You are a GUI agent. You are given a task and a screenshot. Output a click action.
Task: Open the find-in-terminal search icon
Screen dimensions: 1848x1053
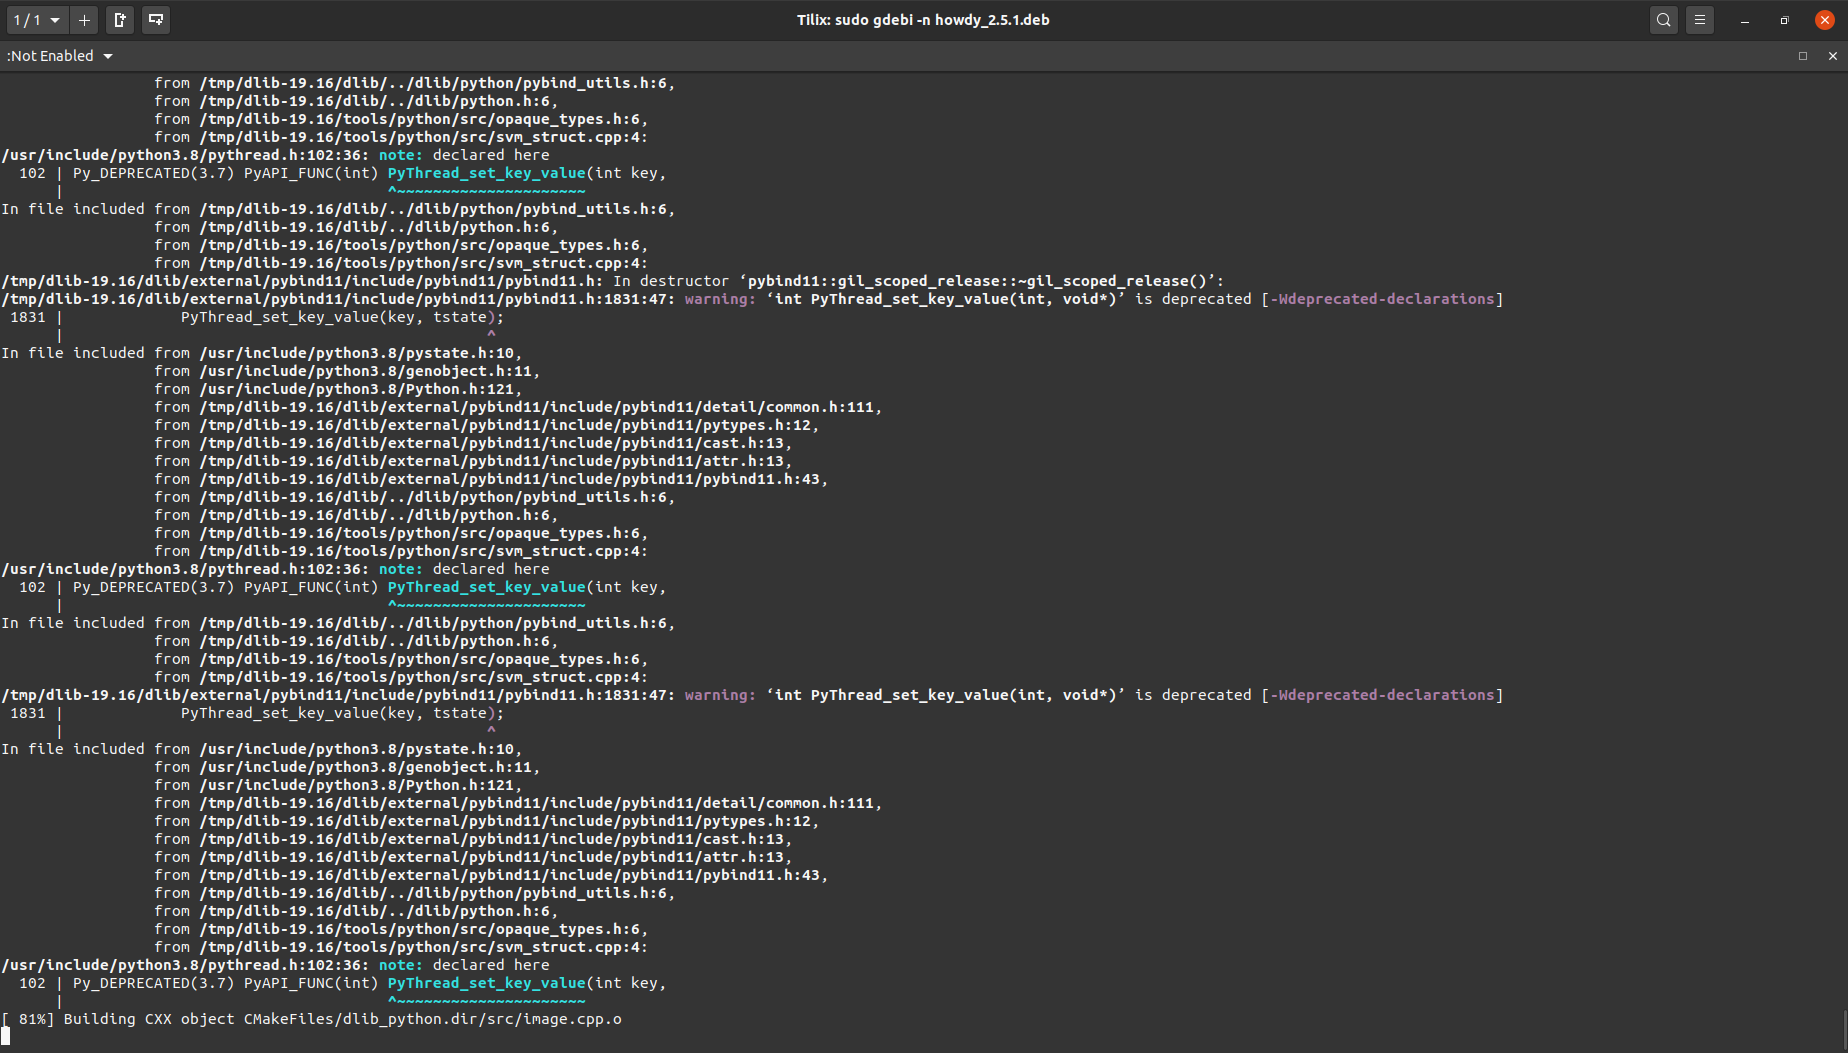[x=1664, y=20]
